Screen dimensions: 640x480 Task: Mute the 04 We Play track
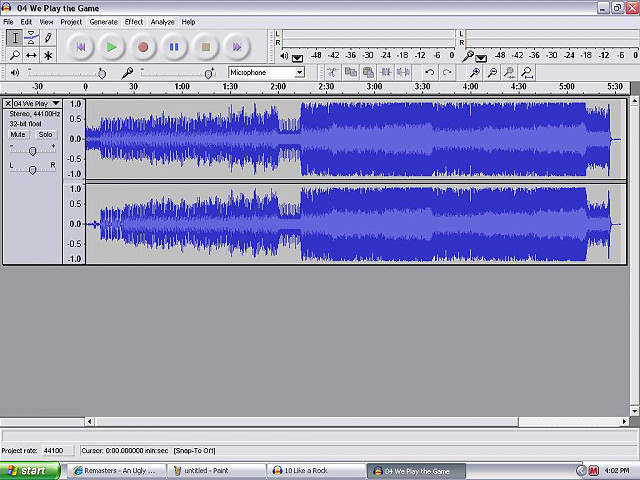18,135
